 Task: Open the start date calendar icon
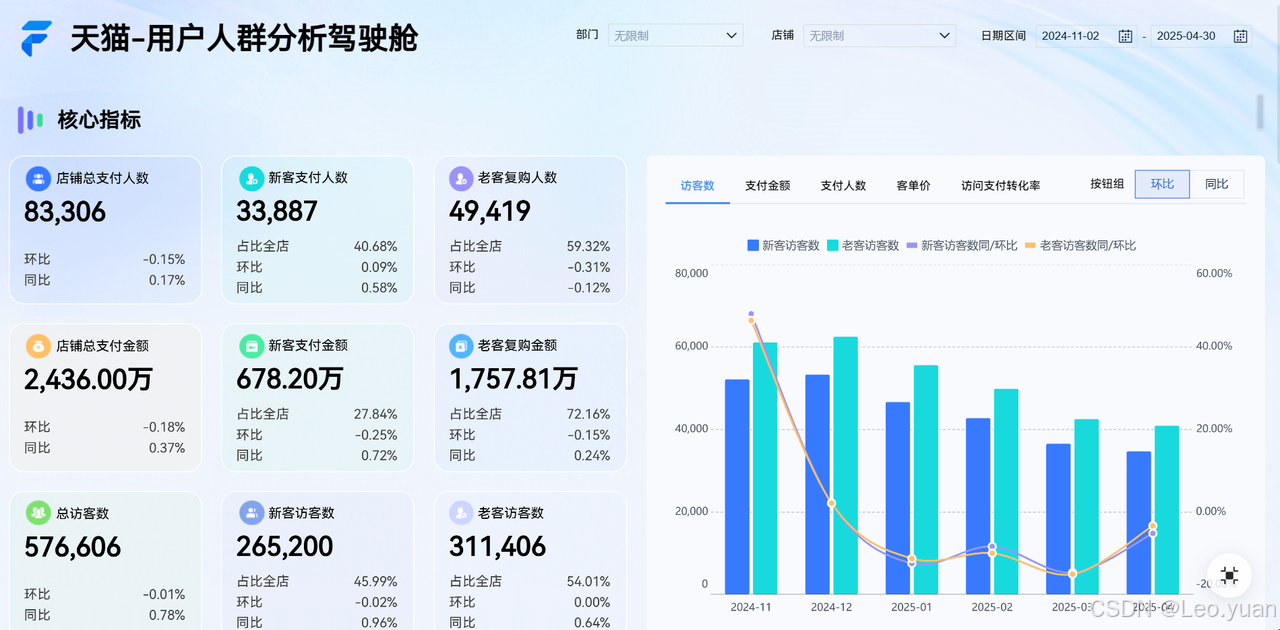coord(1125,36)
